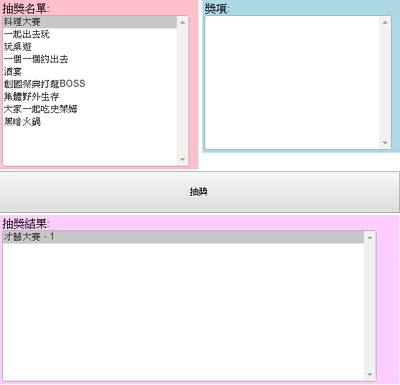
Task: Click the 抽獎 draw button
Action: (199, 192)
